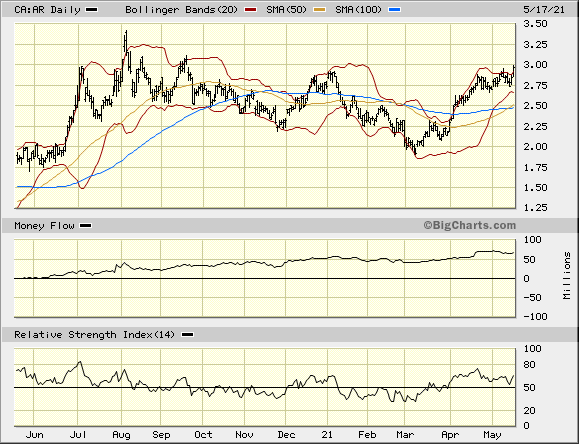Click the 3.50 price axis label
The width and height of the screenshot is (579, 444).
coord(535,24)
